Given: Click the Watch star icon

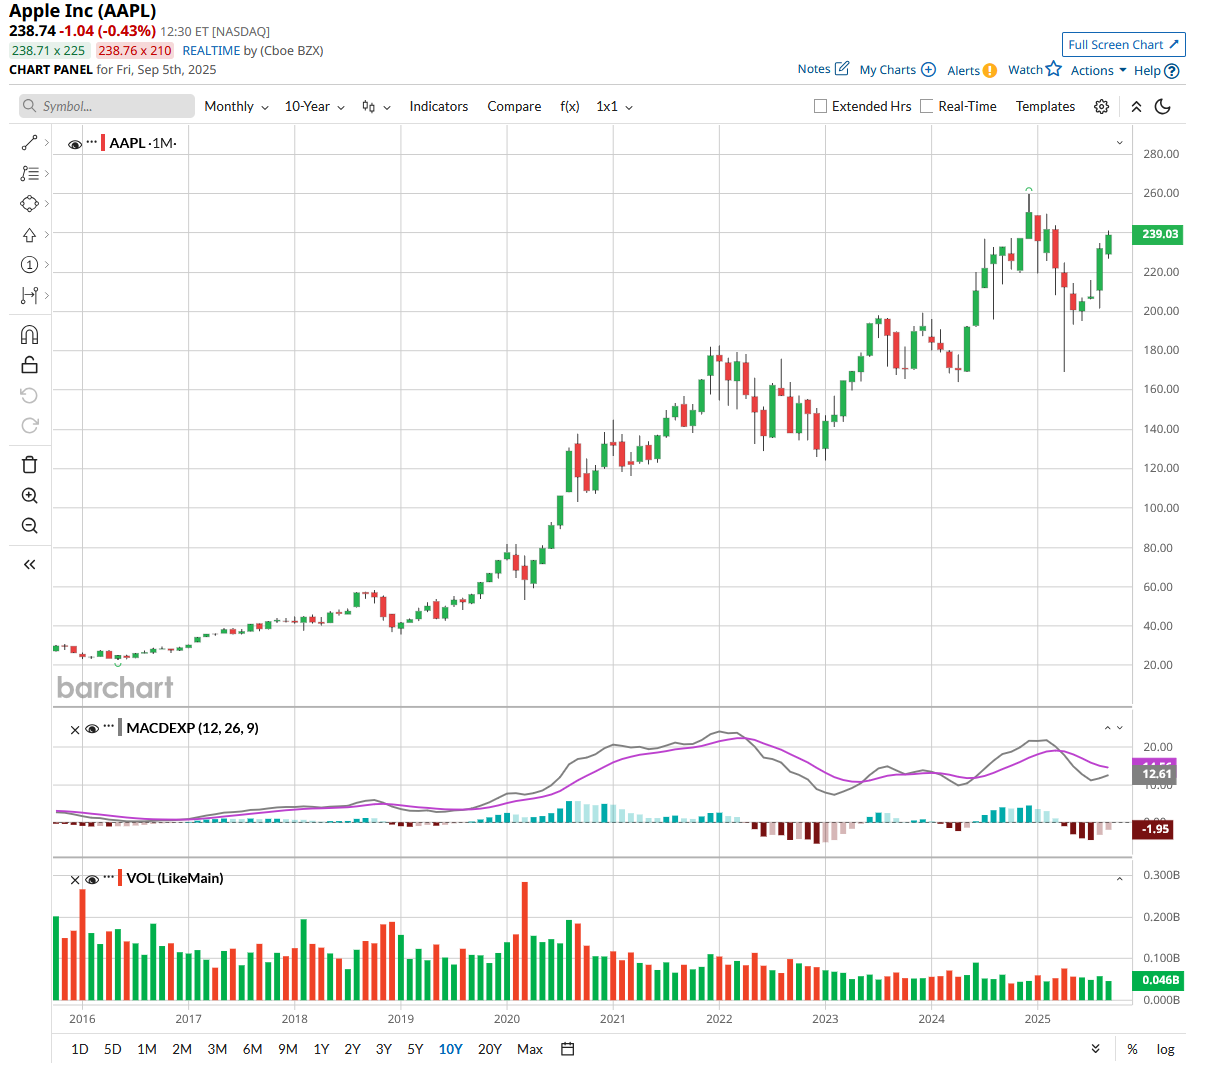Looking at the screenshot, I should pos(1054,68).
